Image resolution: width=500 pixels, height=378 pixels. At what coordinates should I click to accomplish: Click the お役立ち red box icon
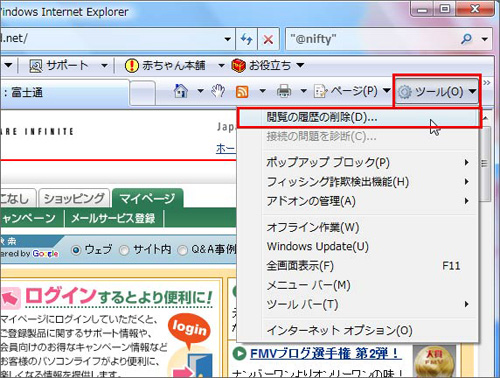pos(238,65)
